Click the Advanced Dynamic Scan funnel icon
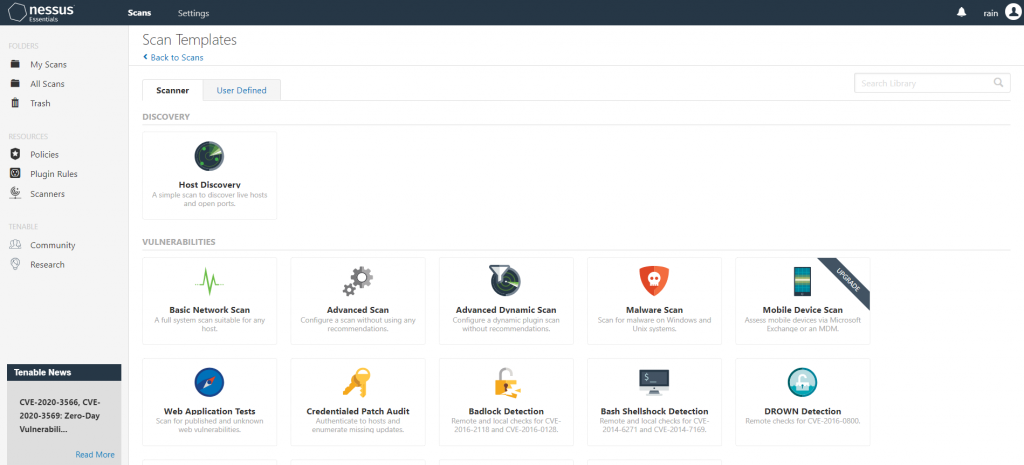 505,281
